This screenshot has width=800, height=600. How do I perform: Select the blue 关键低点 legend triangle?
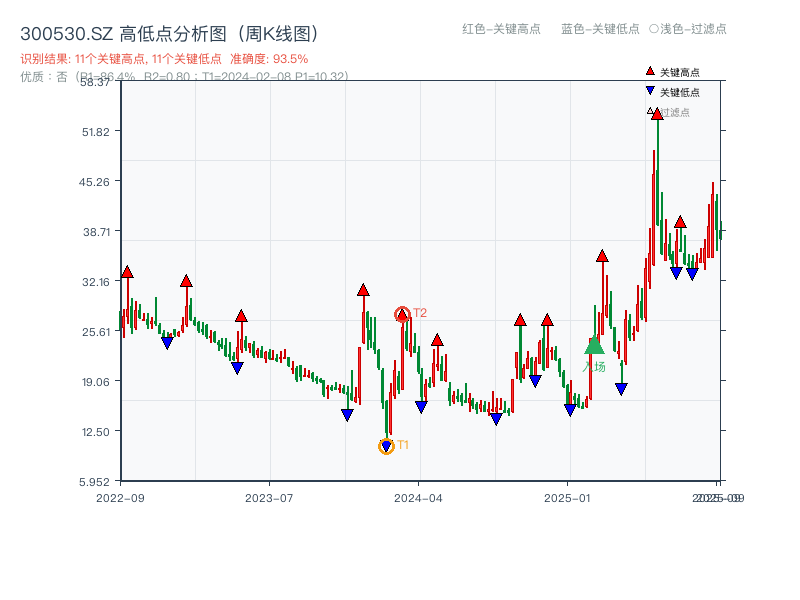click(x=650, y=91)
